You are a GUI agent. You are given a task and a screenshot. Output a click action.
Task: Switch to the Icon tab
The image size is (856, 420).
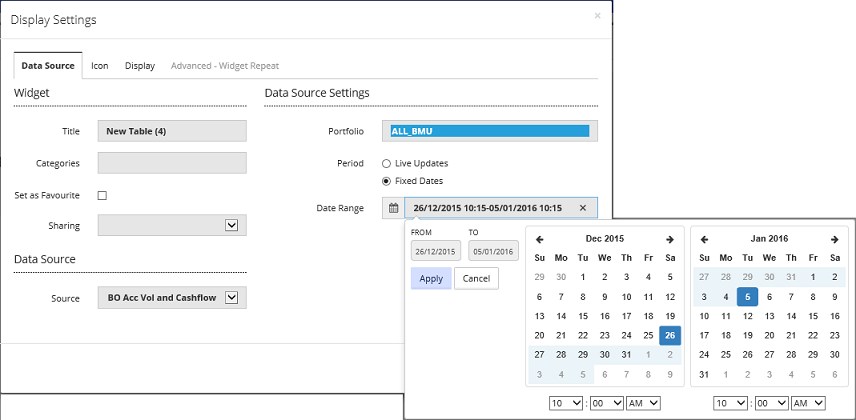[100, 66]
